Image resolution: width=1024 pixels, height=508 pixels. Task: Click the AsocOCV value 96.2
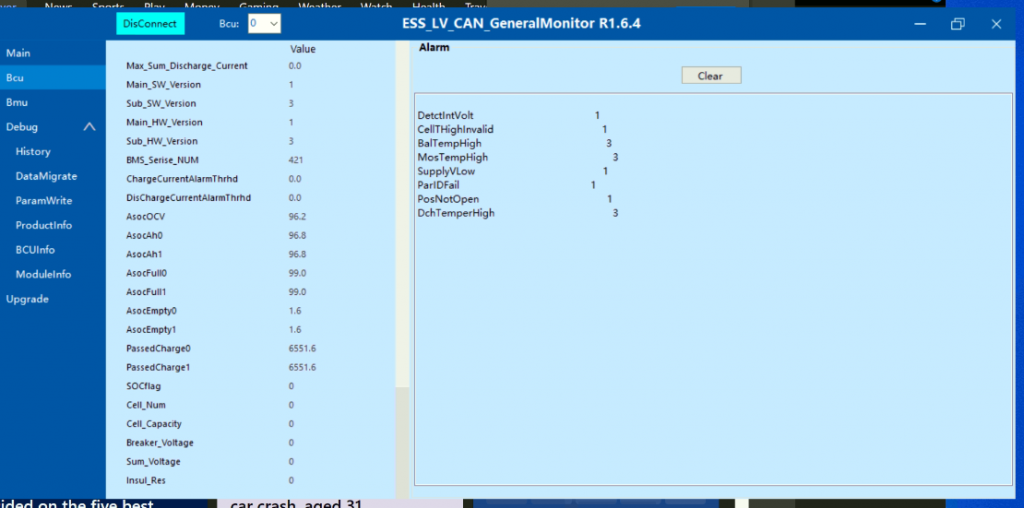(297, 217)
